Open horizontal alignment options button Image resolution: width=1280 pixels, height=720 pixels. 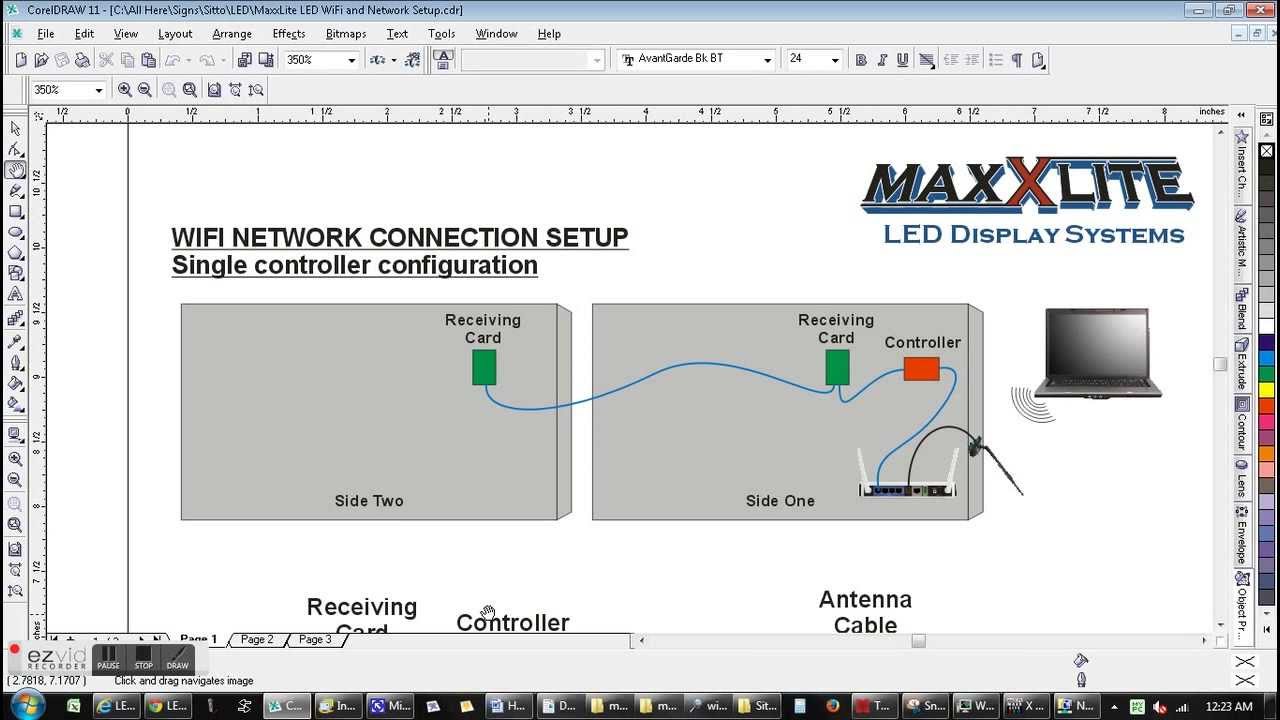tap(926, 60)
